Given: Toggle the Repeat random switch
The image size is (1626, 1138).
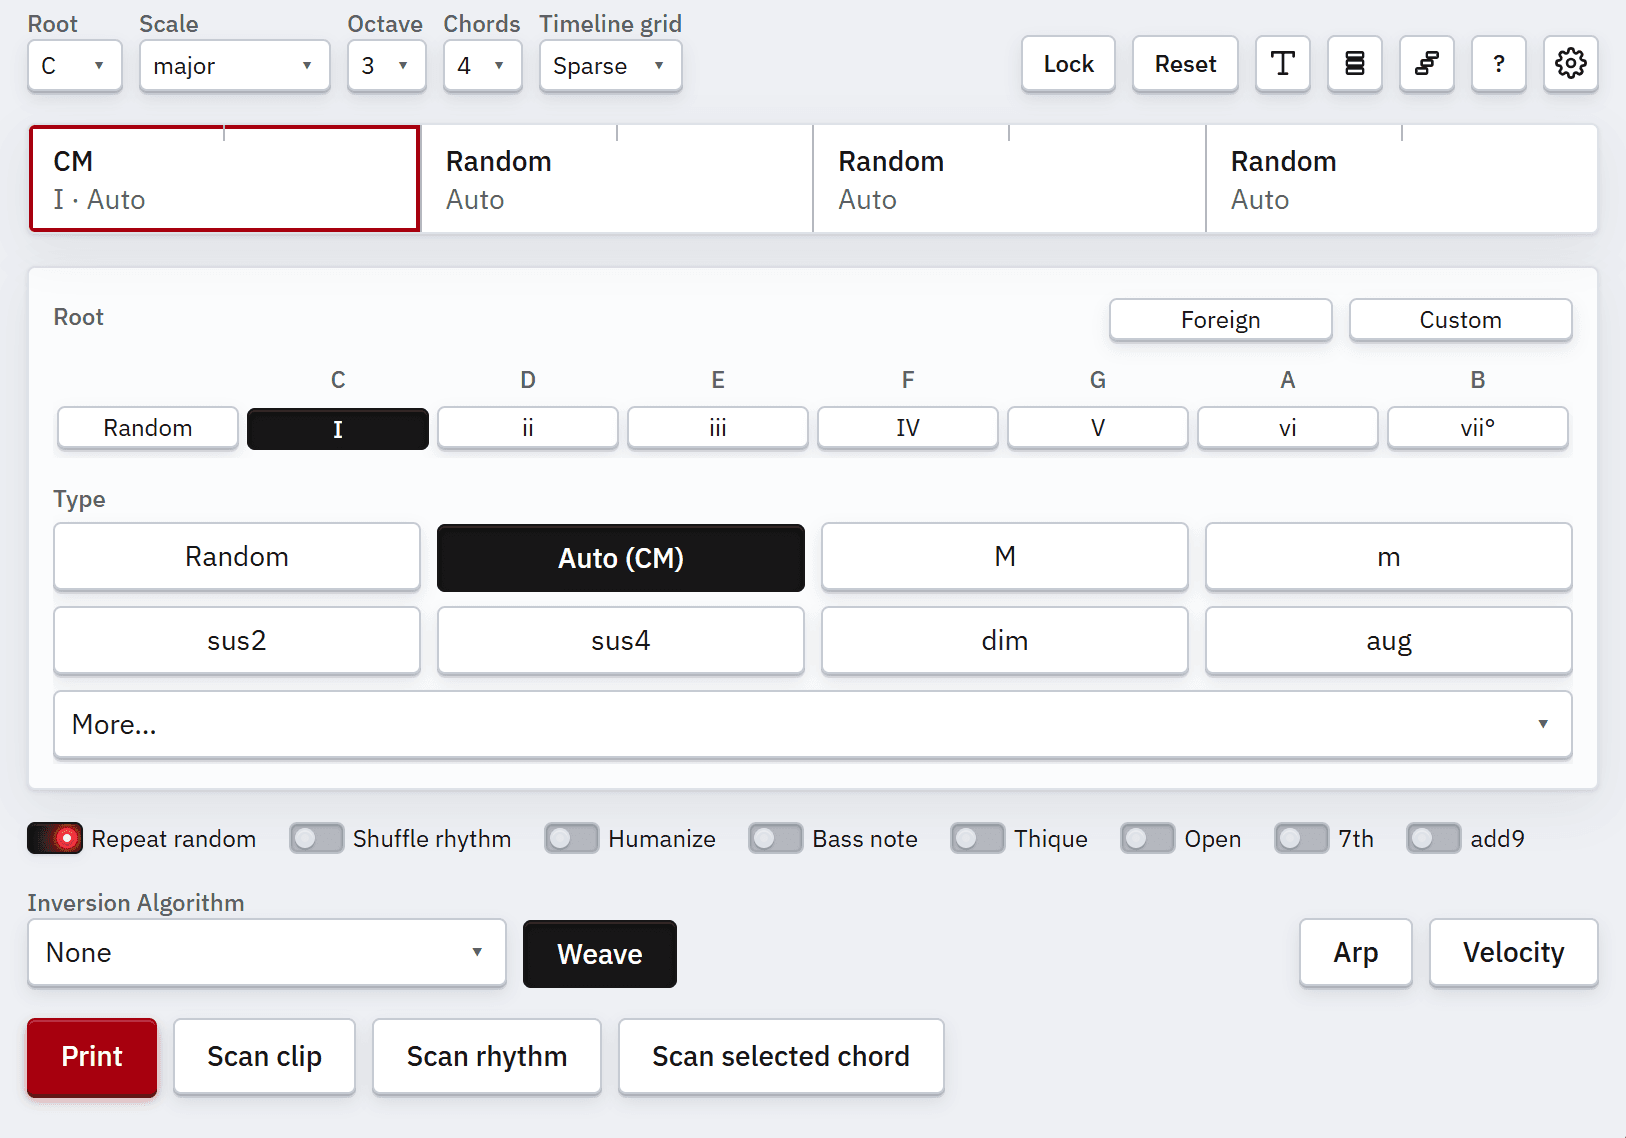Looking at the screenshot, I should 55,838.
